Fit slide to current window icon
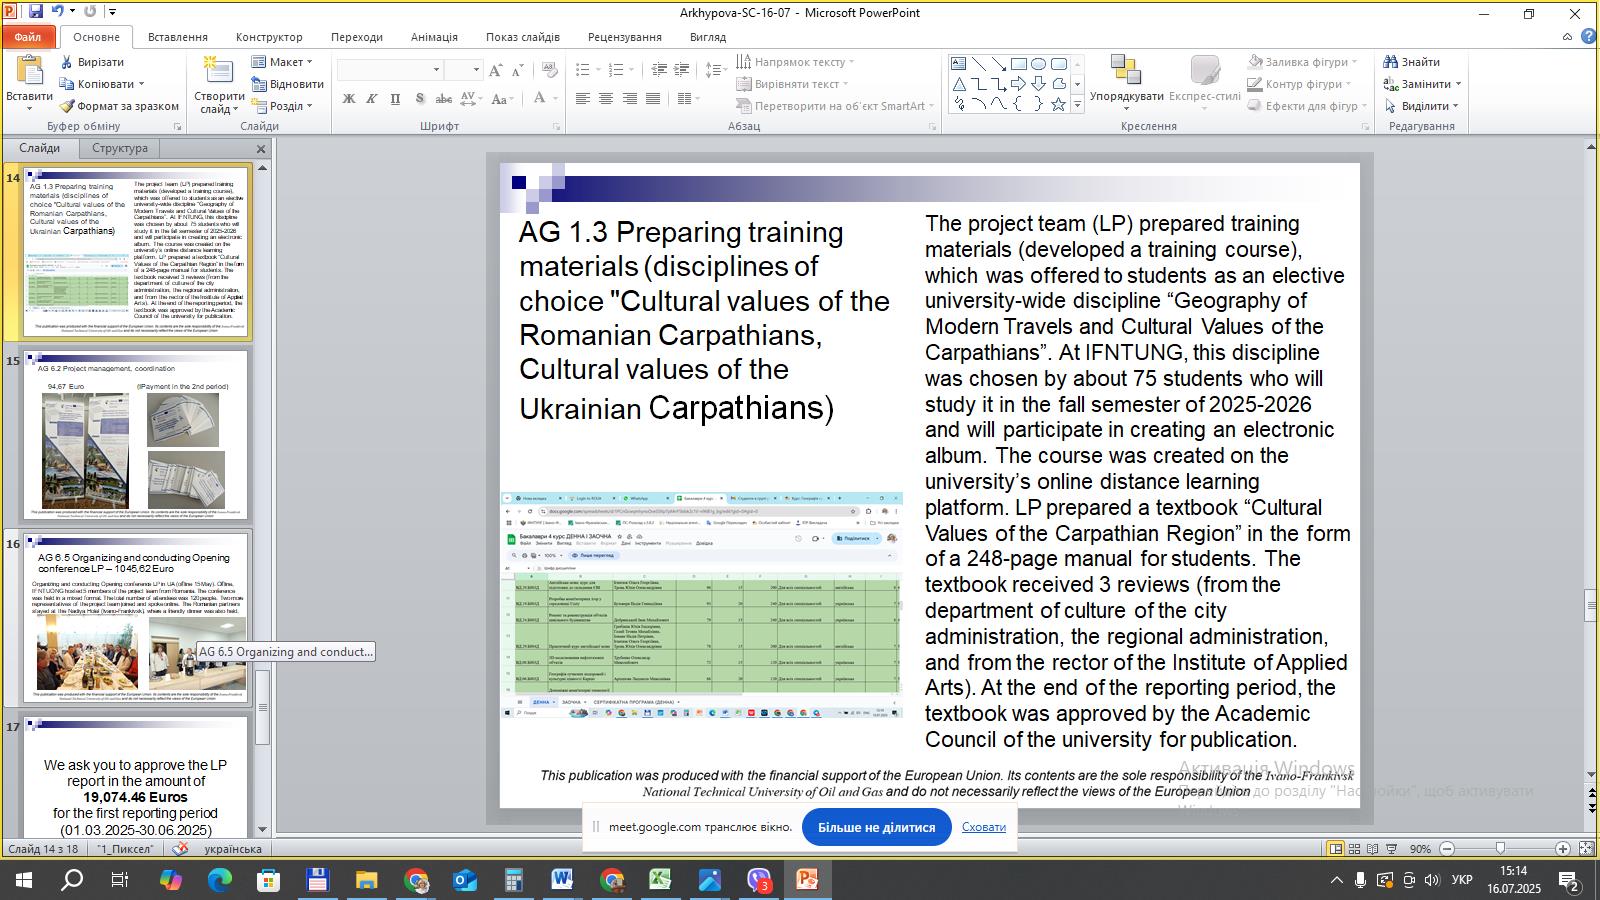Image resolution: width=1600 pixels, height=900 pixels. tap(1586, 849)
